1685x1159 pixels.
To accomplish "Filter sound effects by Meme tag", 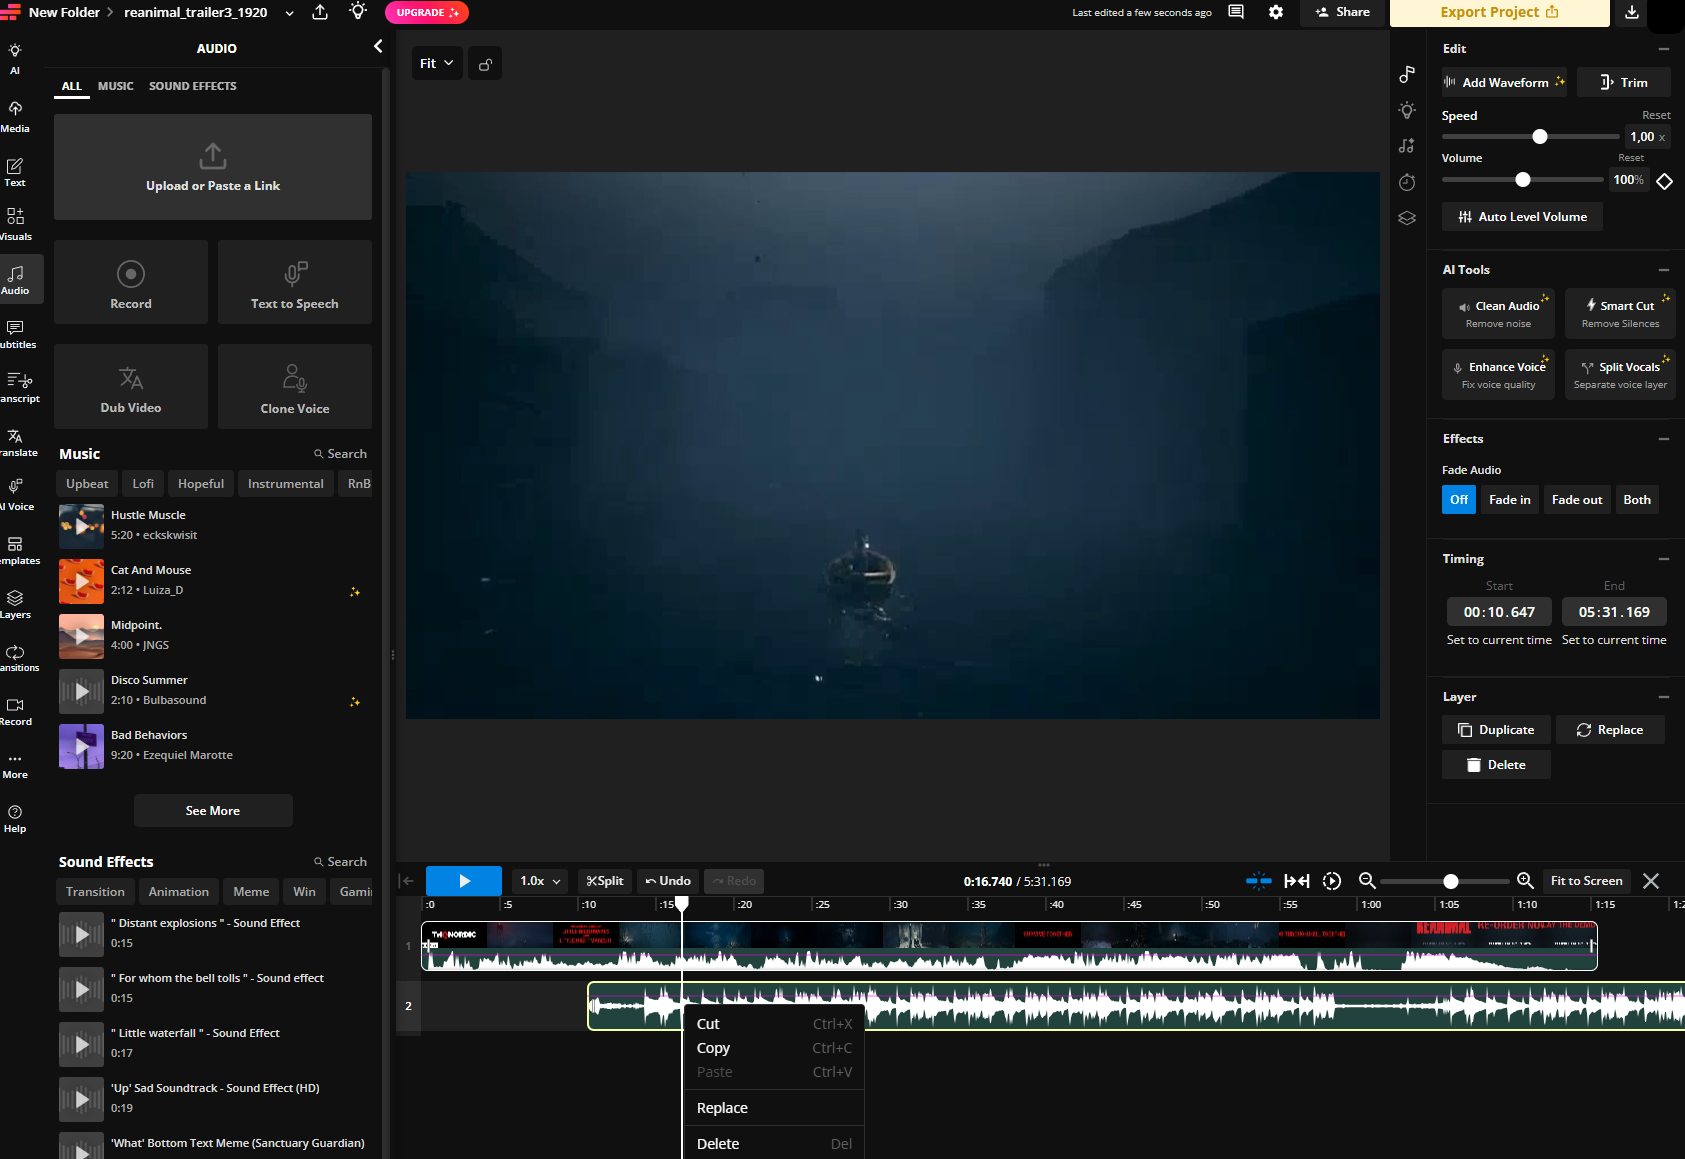I will [x=251, y=892].
